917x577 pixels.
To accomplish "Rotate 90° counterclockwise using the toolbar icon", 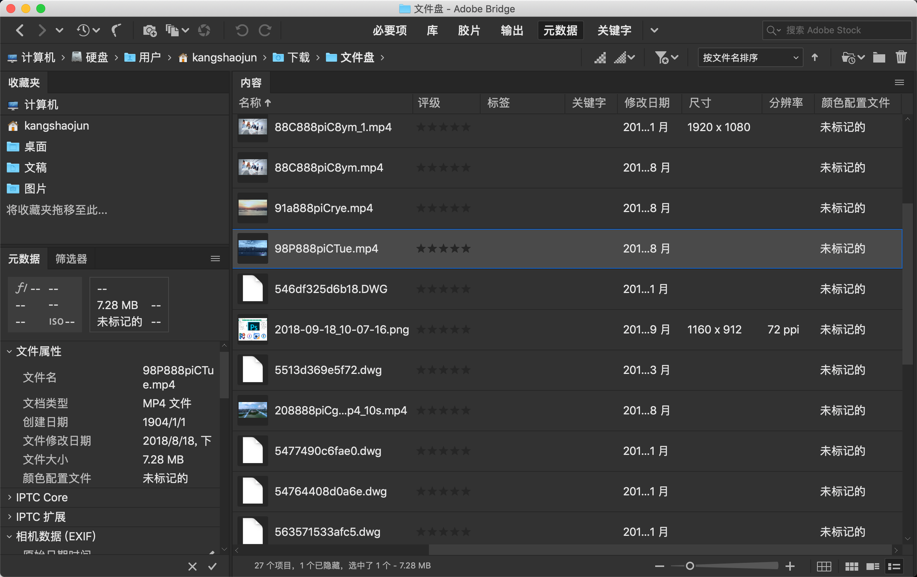I will pyautogui.click(x=242, y=31).
